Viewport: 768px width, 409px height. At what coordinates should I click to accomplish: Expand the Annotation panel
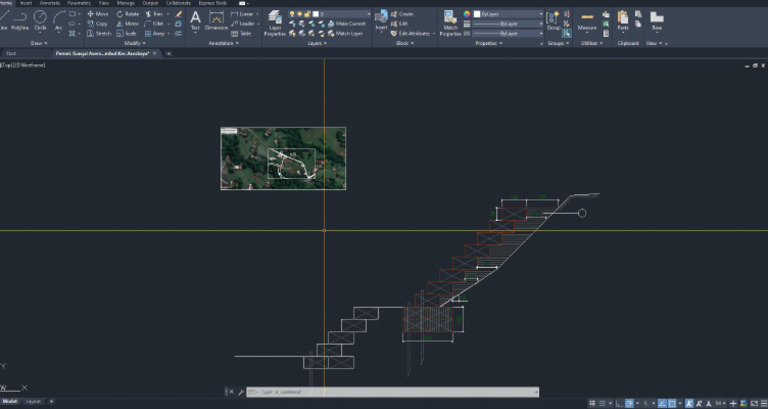(x=223, y=43)
